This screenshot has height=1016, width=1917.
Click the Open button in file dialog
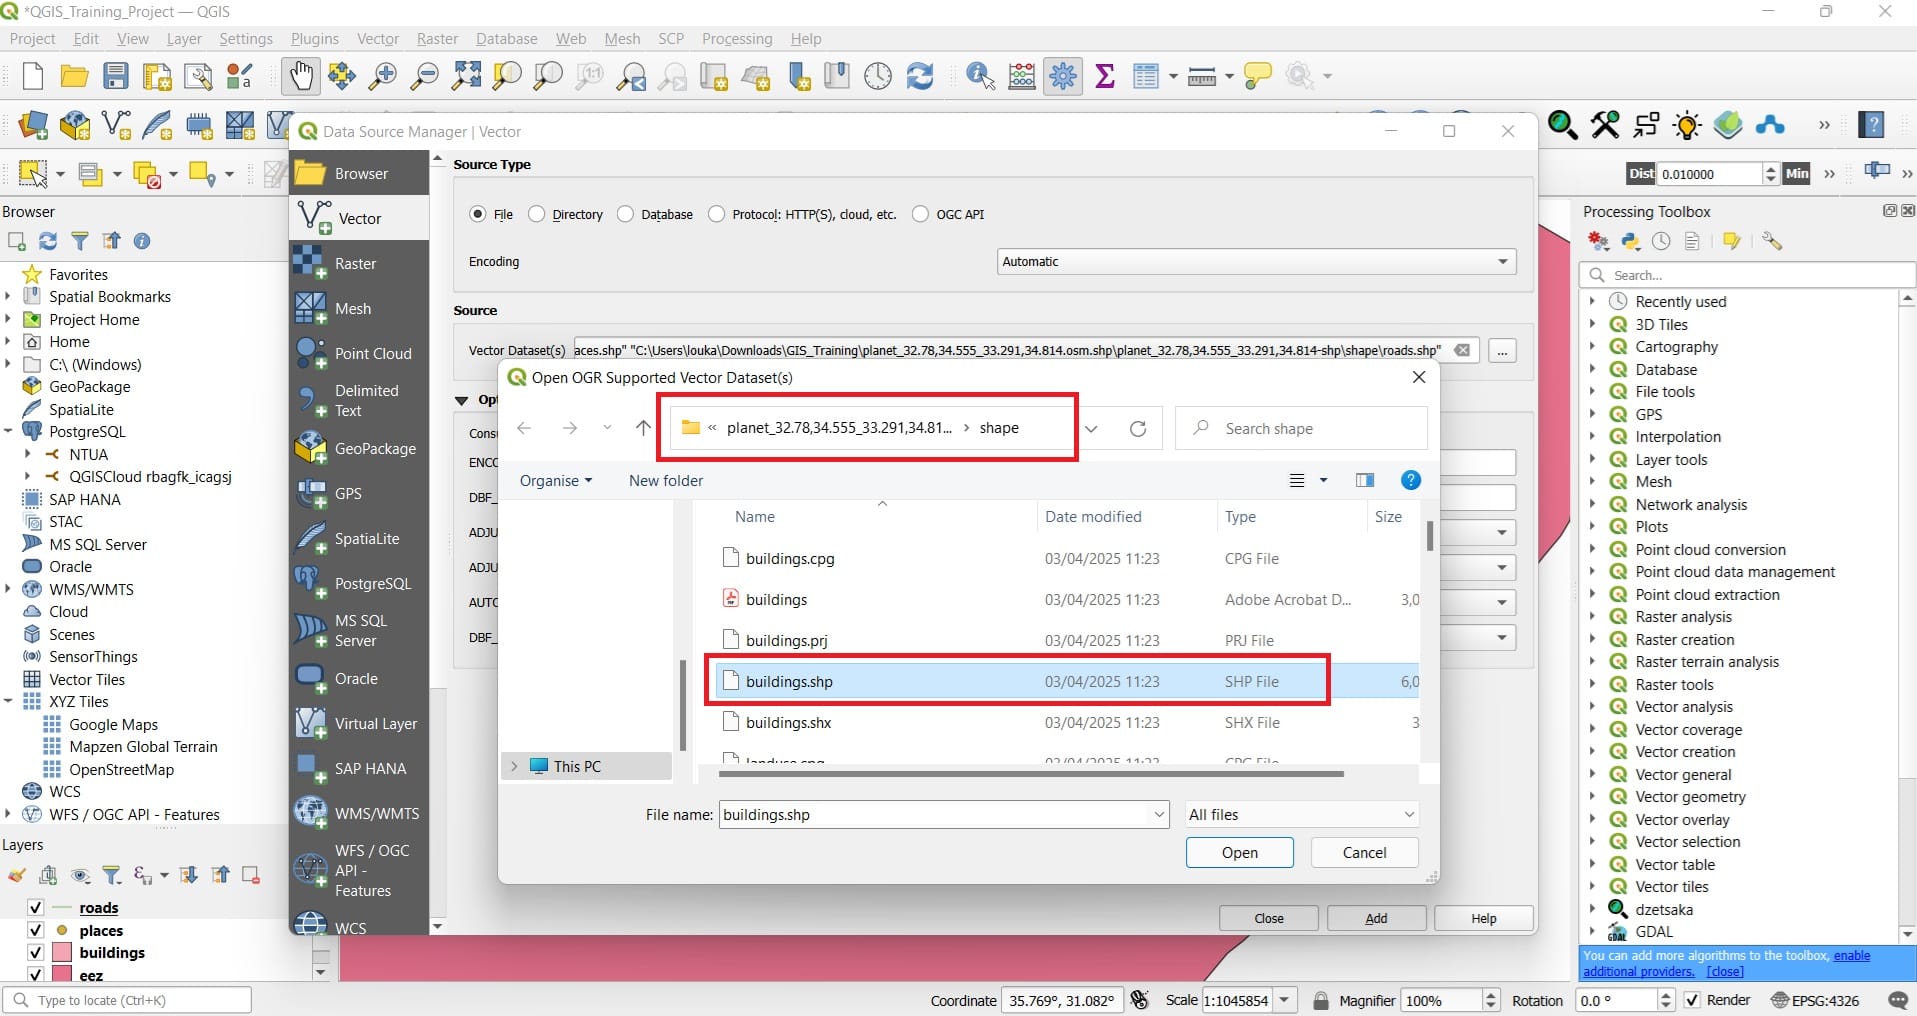(x=1240, y=852)
